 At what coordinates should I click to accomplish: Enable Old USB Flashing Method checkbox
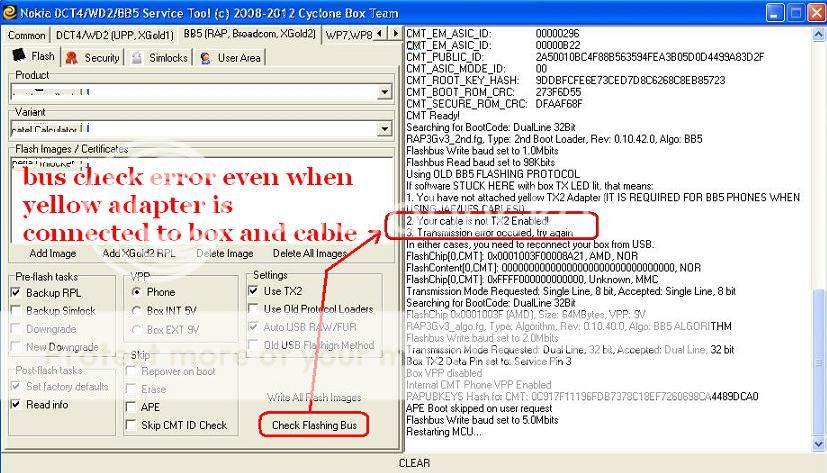(253, 345)
